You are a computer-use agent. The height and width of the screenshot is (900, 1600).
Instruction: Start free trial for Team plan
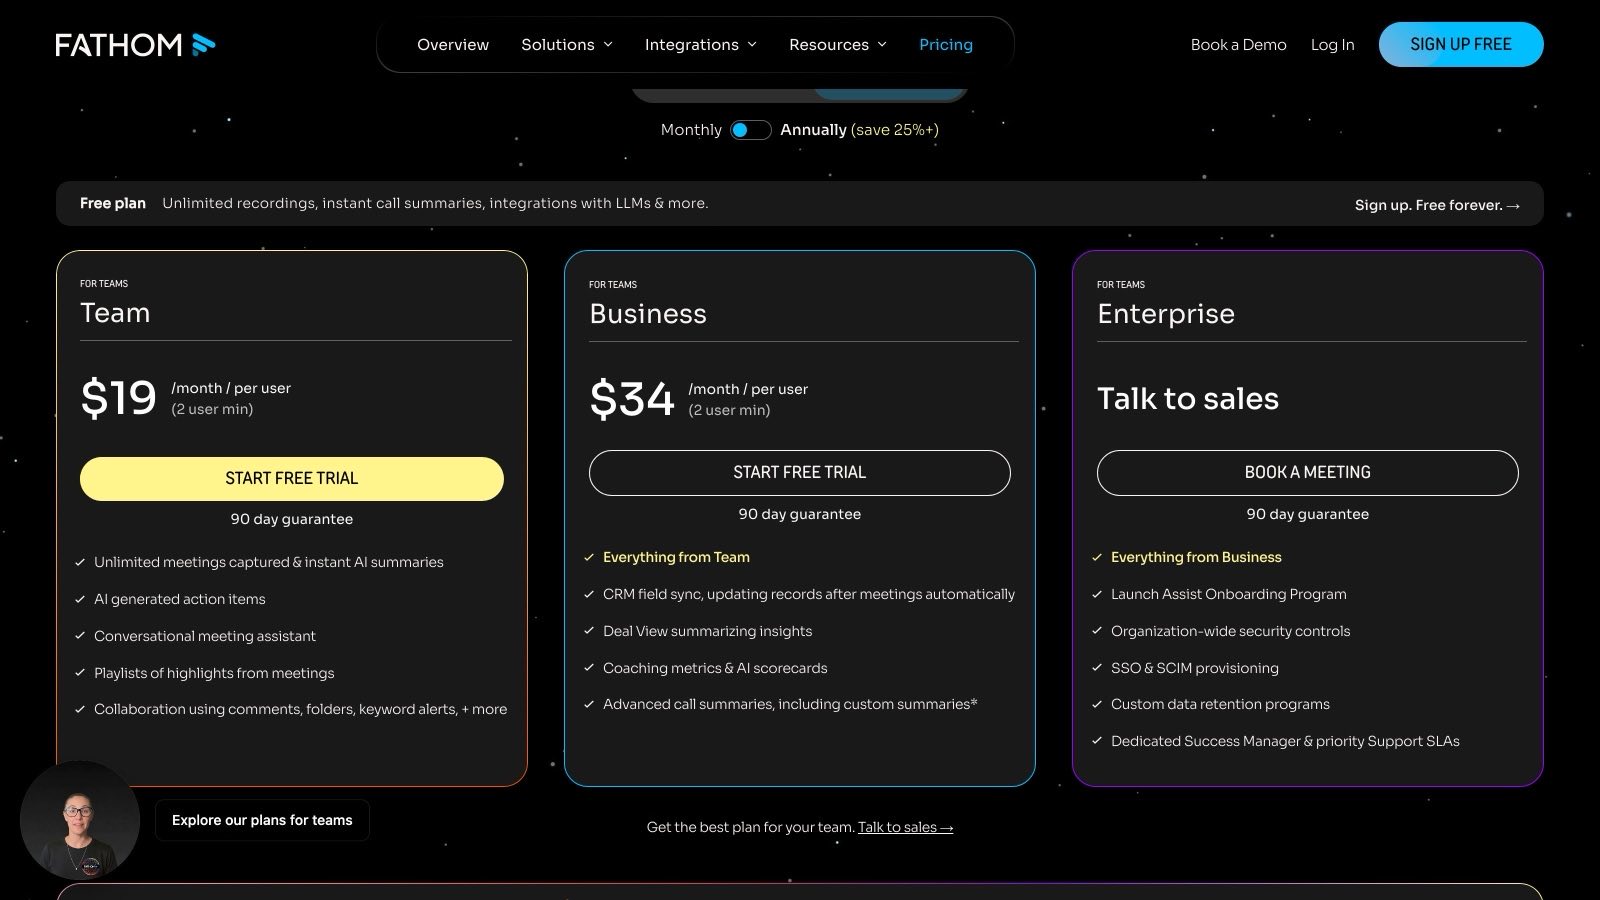point(292,478)
